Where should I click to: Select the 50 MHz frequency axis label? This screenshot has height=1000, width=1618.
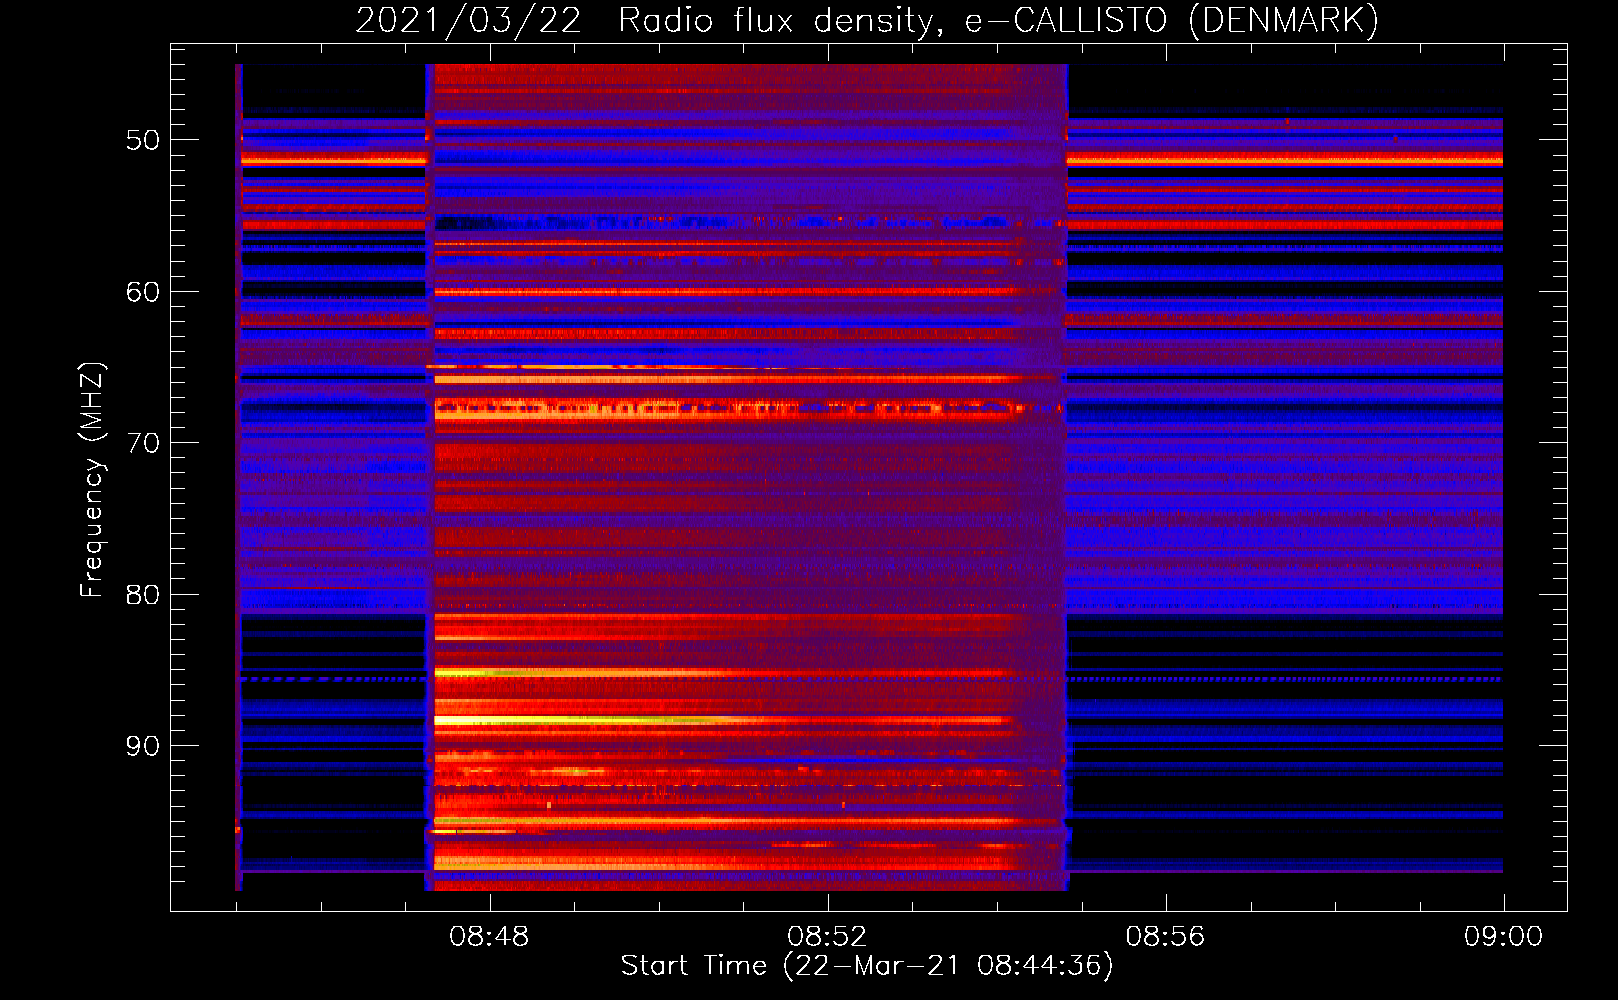[143, 140]
